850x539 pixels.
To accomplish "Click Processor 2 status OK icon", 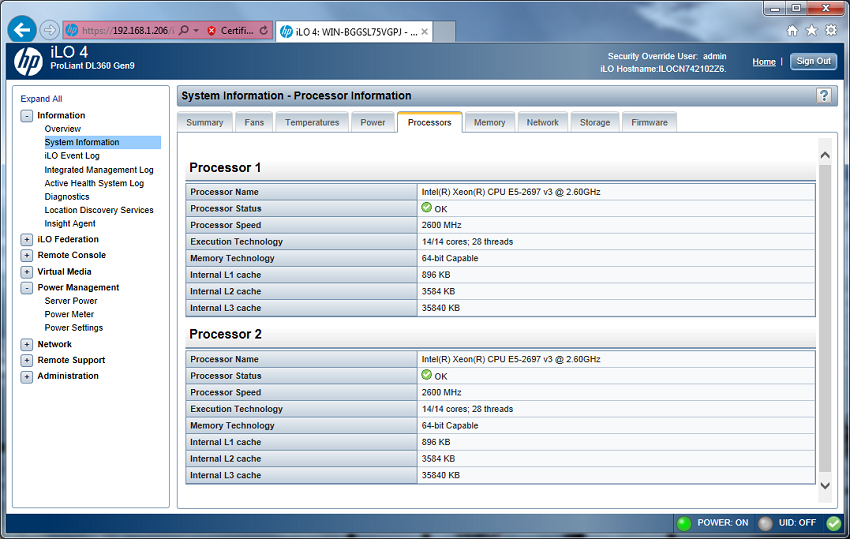I will coord(427,375).
